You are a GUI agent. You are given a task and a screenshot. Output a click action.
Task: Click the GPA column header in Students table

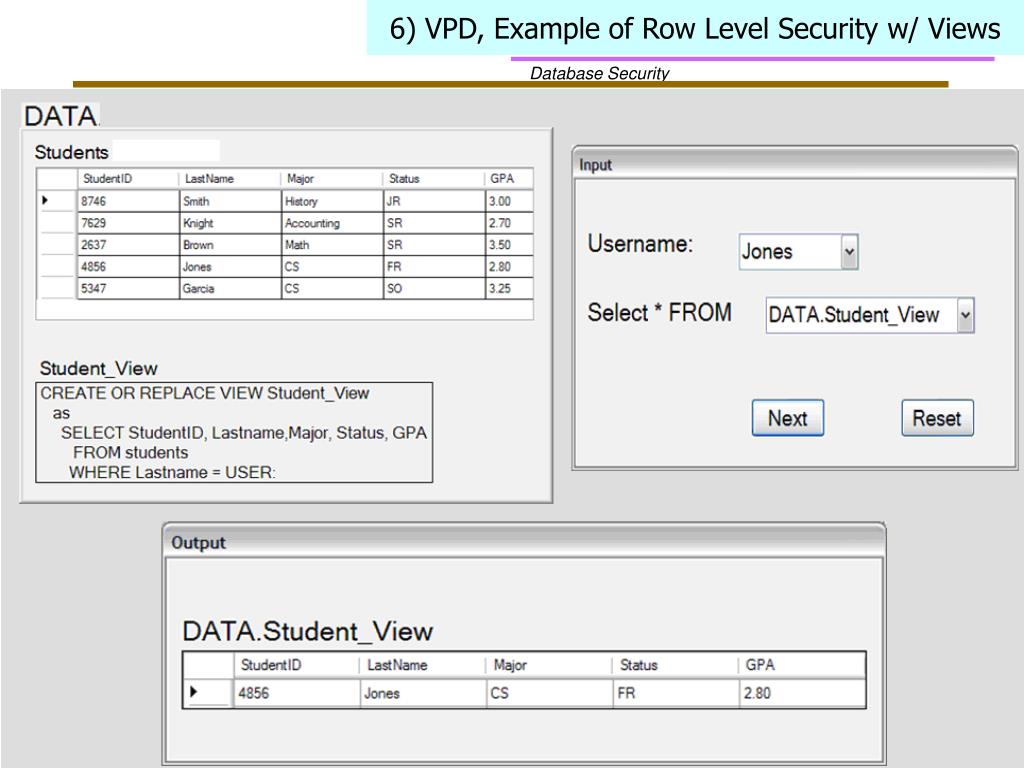tap(509, 179)
